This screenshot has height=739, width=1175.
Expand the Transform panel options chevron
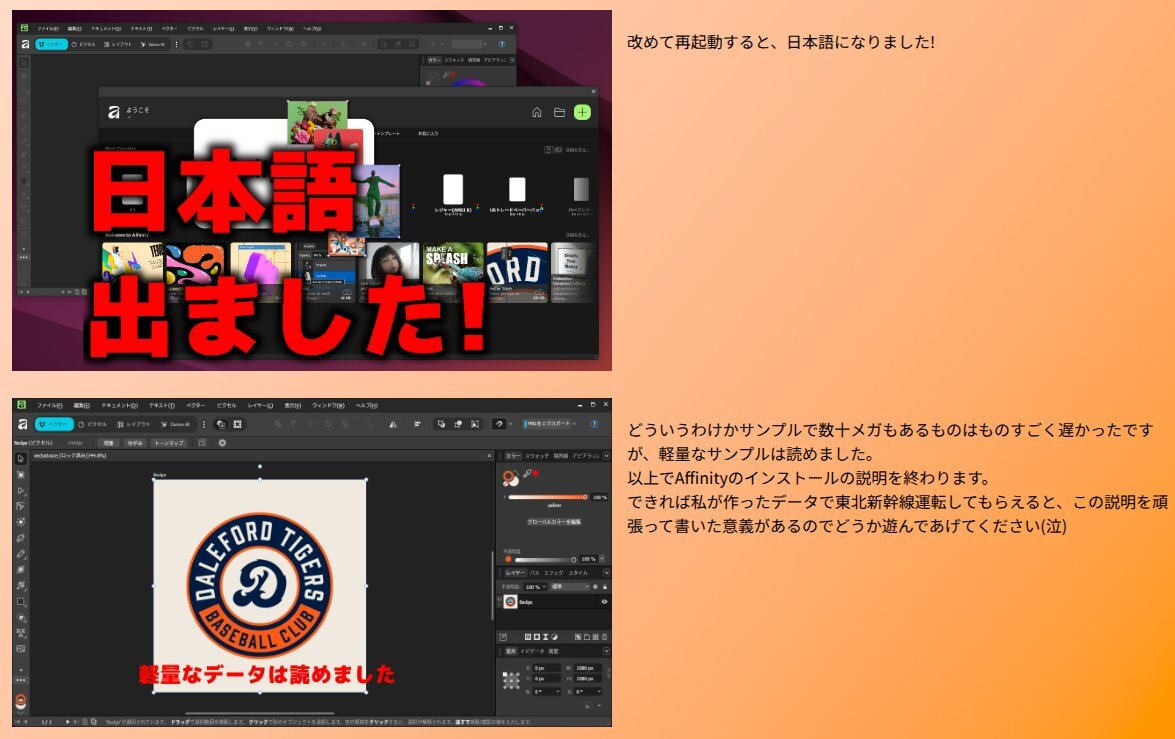point(606,651)
